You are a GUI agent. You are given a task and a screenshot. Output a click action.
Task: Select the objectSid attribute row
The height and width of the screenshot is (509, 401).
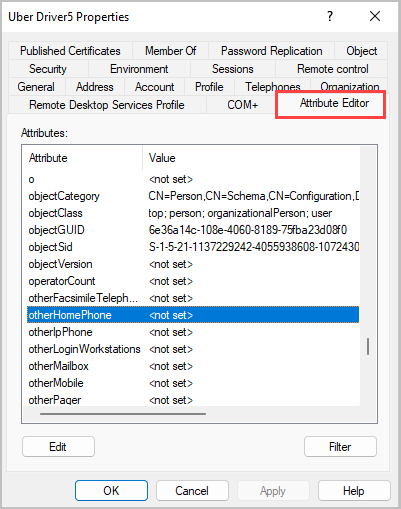click(x=193, y=247)
